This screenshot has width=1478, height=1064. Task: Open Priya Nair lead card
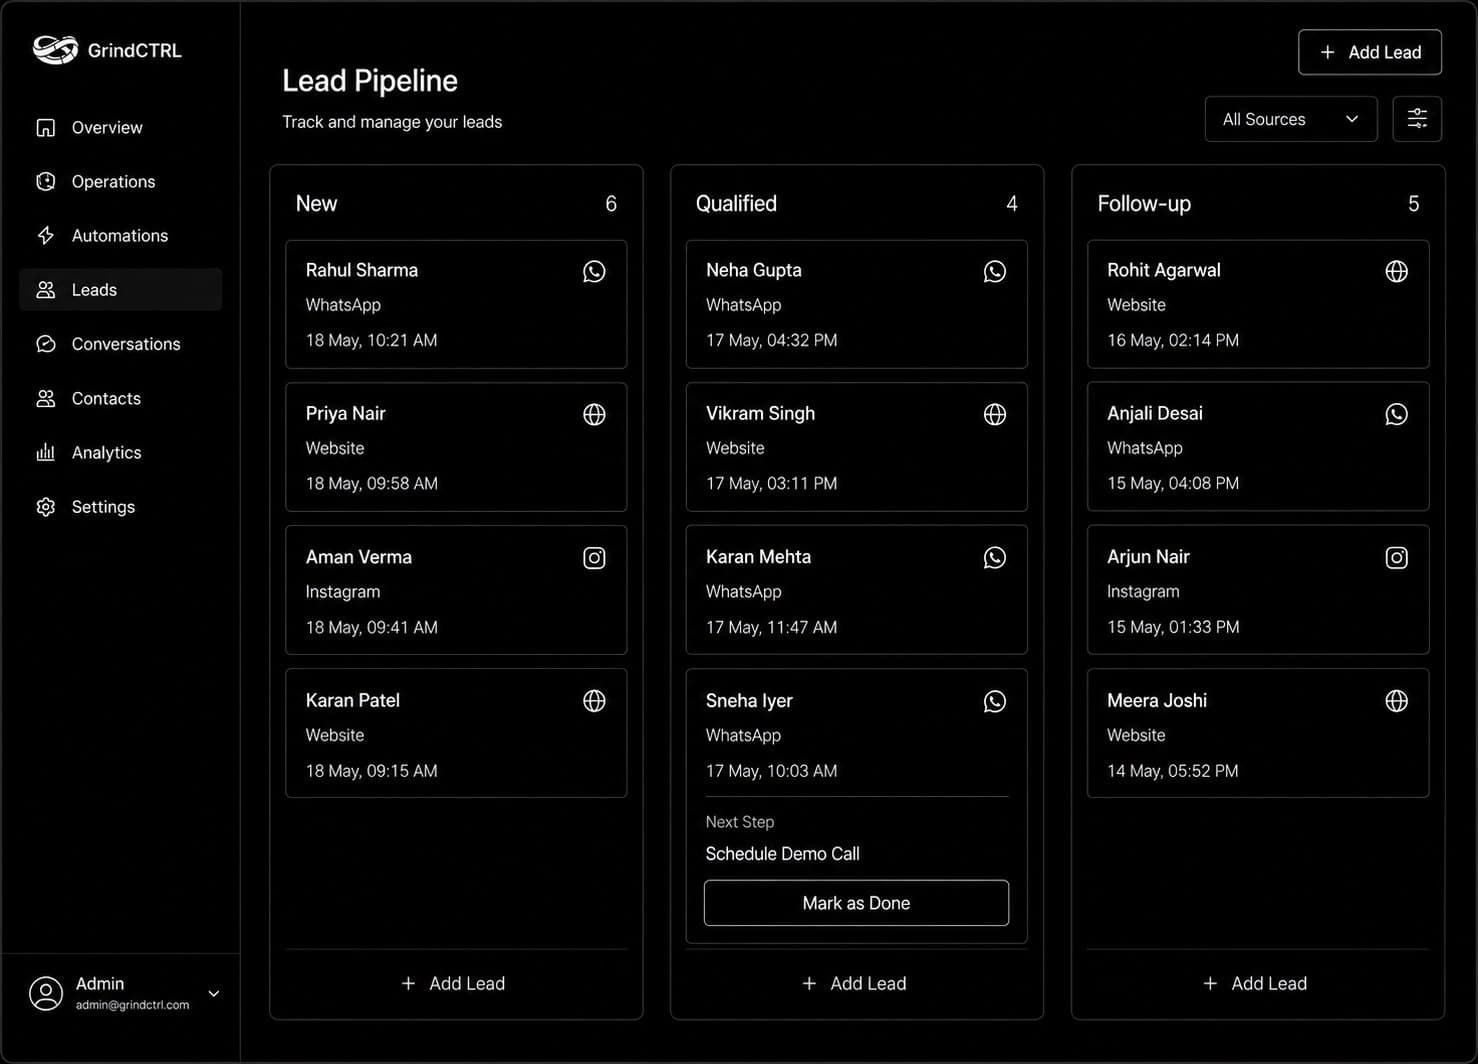tap(456, 447)
